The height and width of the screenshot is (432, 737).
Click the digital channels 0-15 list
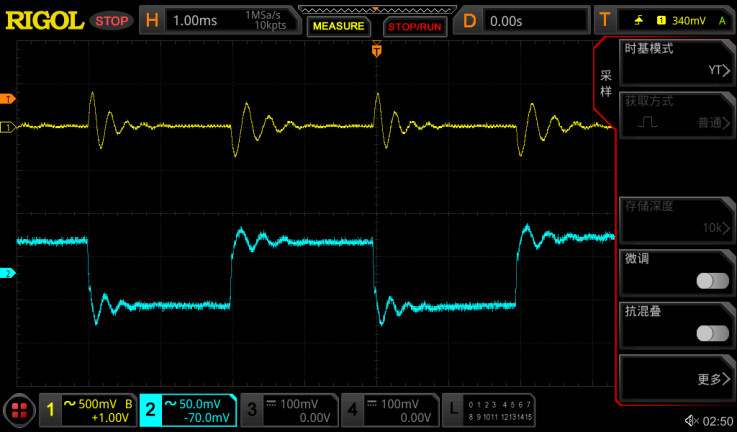point(500,410)
